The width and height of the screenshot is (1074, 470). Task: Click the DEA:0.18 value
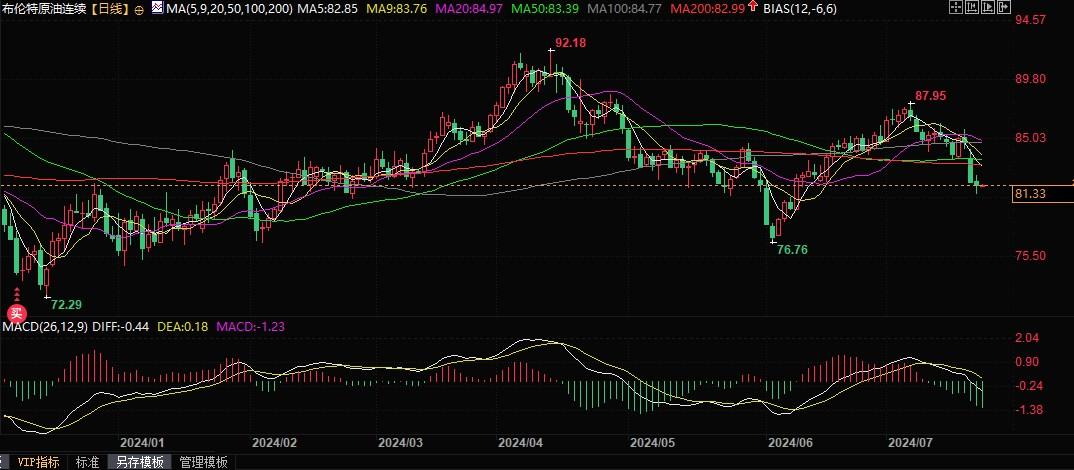coord(183,327)
